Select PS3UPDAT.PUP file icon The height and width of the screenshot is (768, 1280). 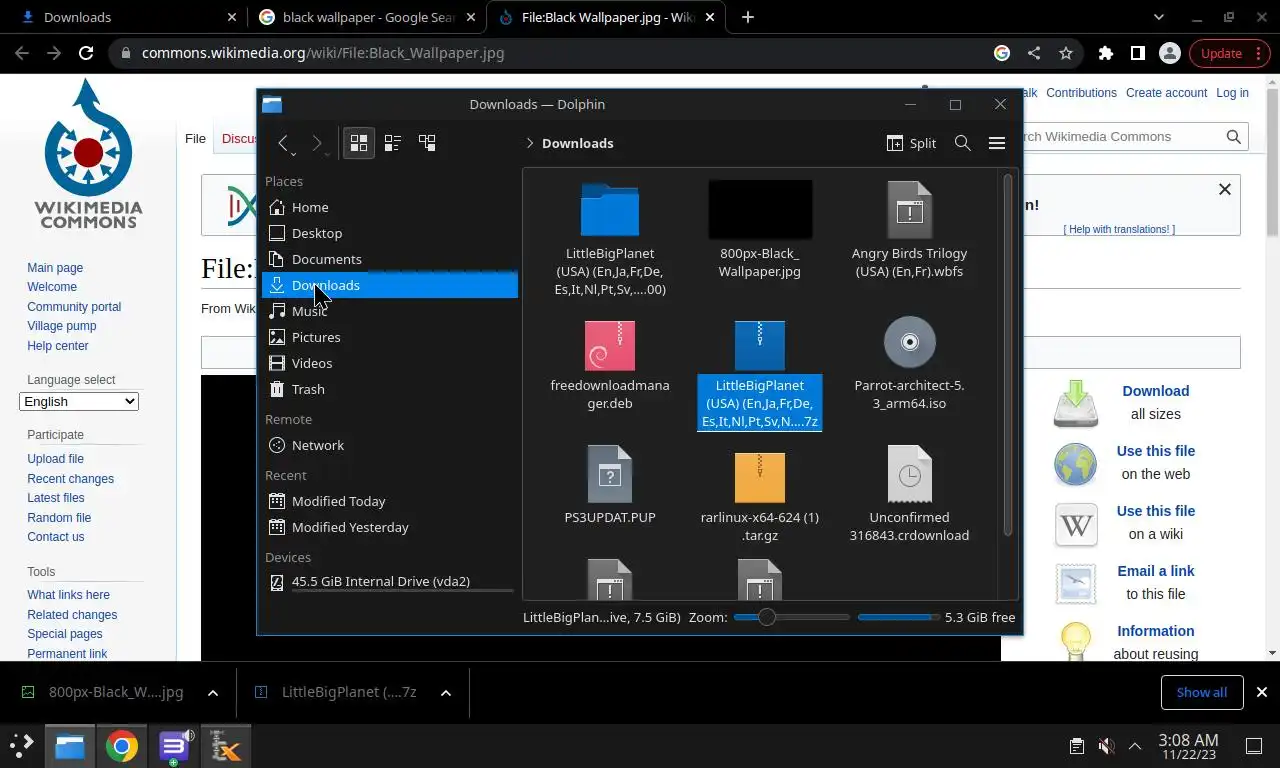610,474
